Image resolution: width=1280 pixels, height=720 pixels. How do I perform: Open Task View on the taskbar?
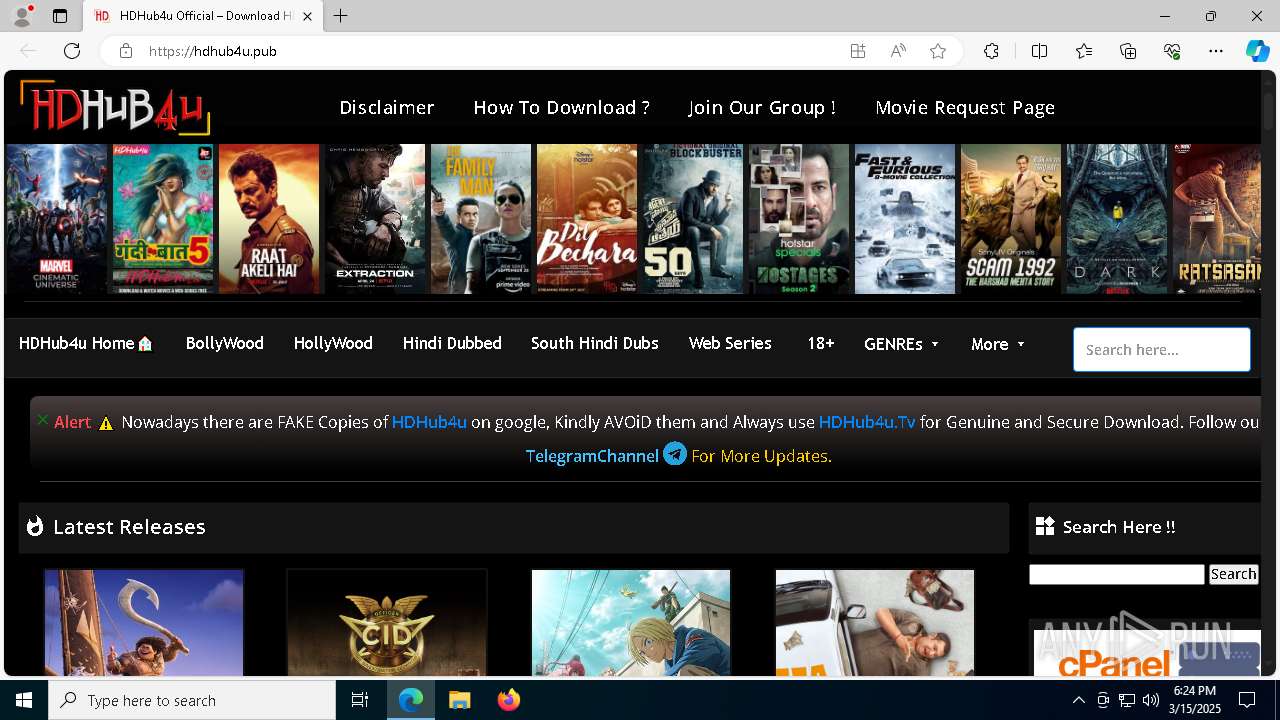(x=360, y=700)
